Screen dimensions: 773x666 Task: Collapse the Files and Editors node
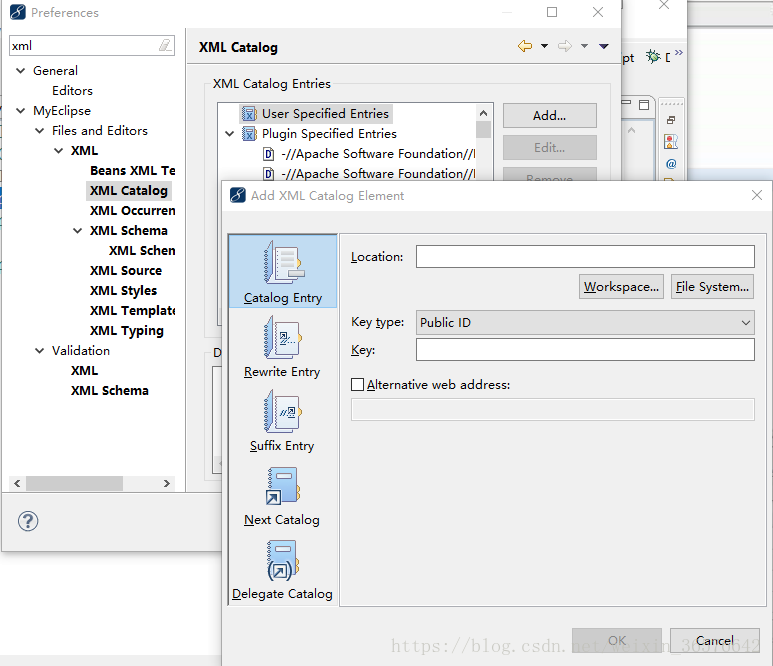coord(39,131)
